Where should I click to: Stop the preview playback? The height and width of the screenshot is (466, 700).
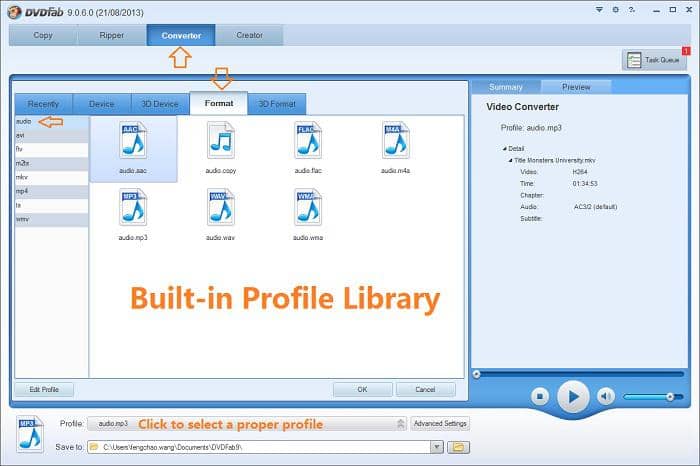point(540,396)
